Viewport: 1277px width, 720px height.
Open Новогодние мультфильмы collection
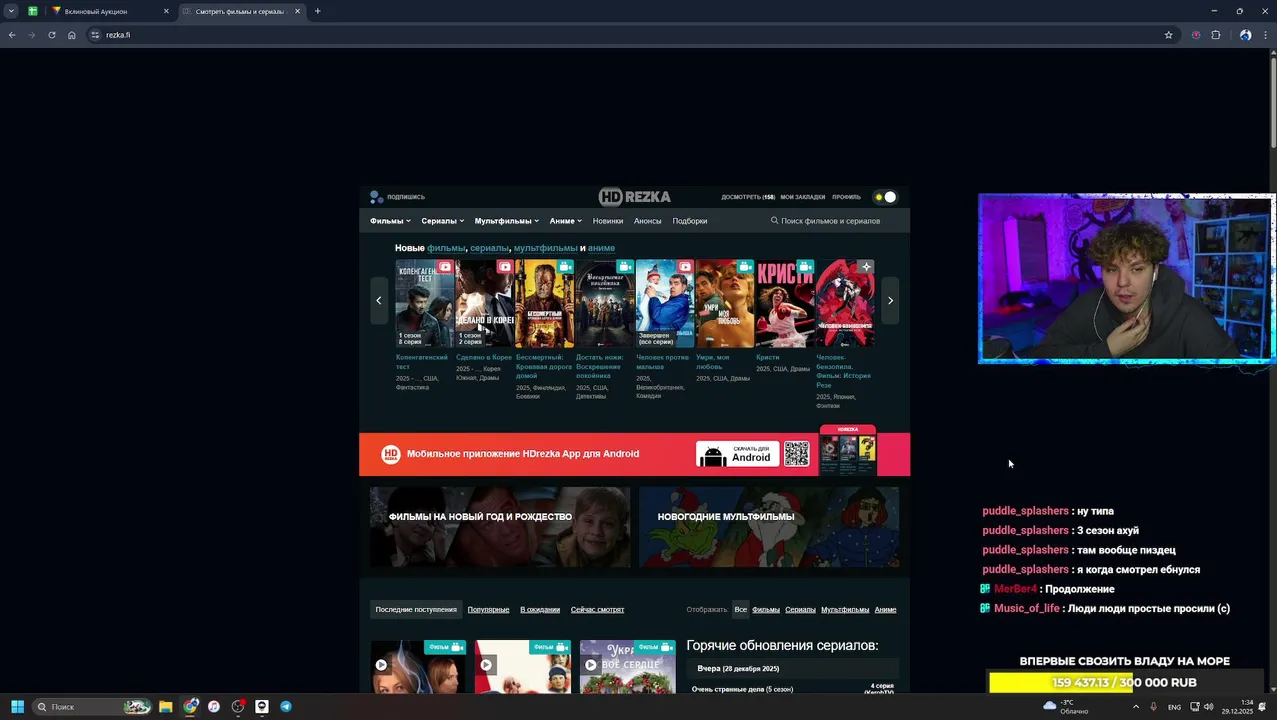769,527
